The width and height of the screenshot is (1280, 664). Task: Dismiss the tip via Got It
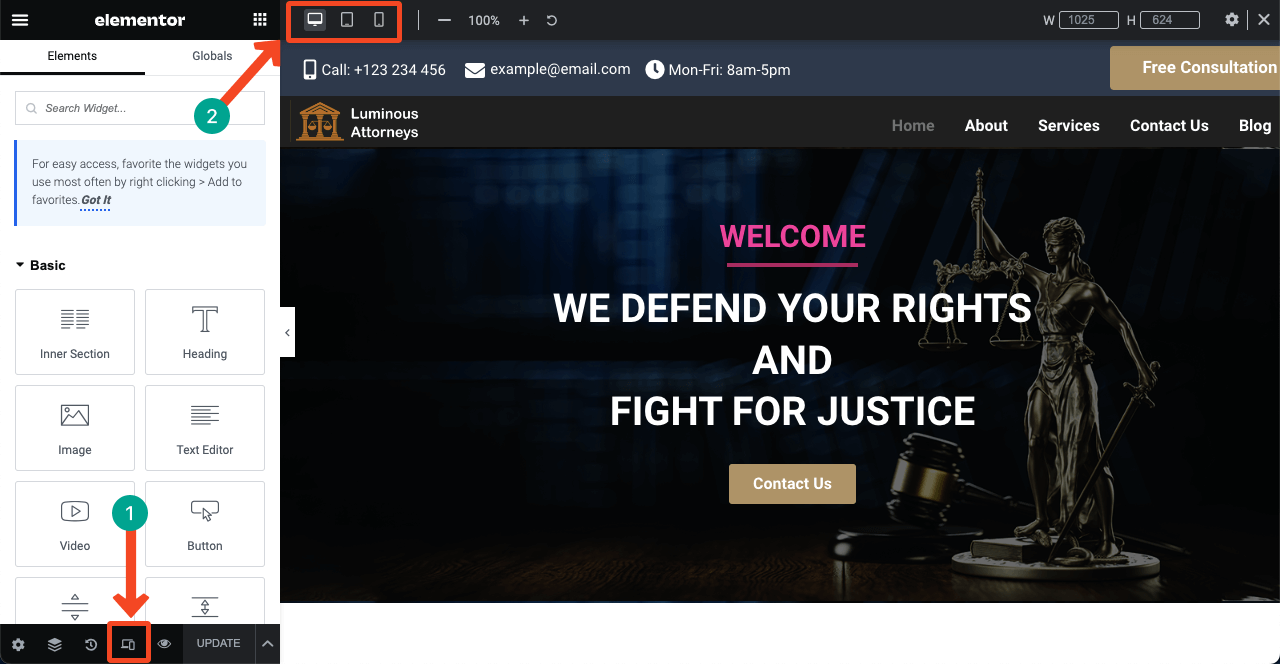96,200
